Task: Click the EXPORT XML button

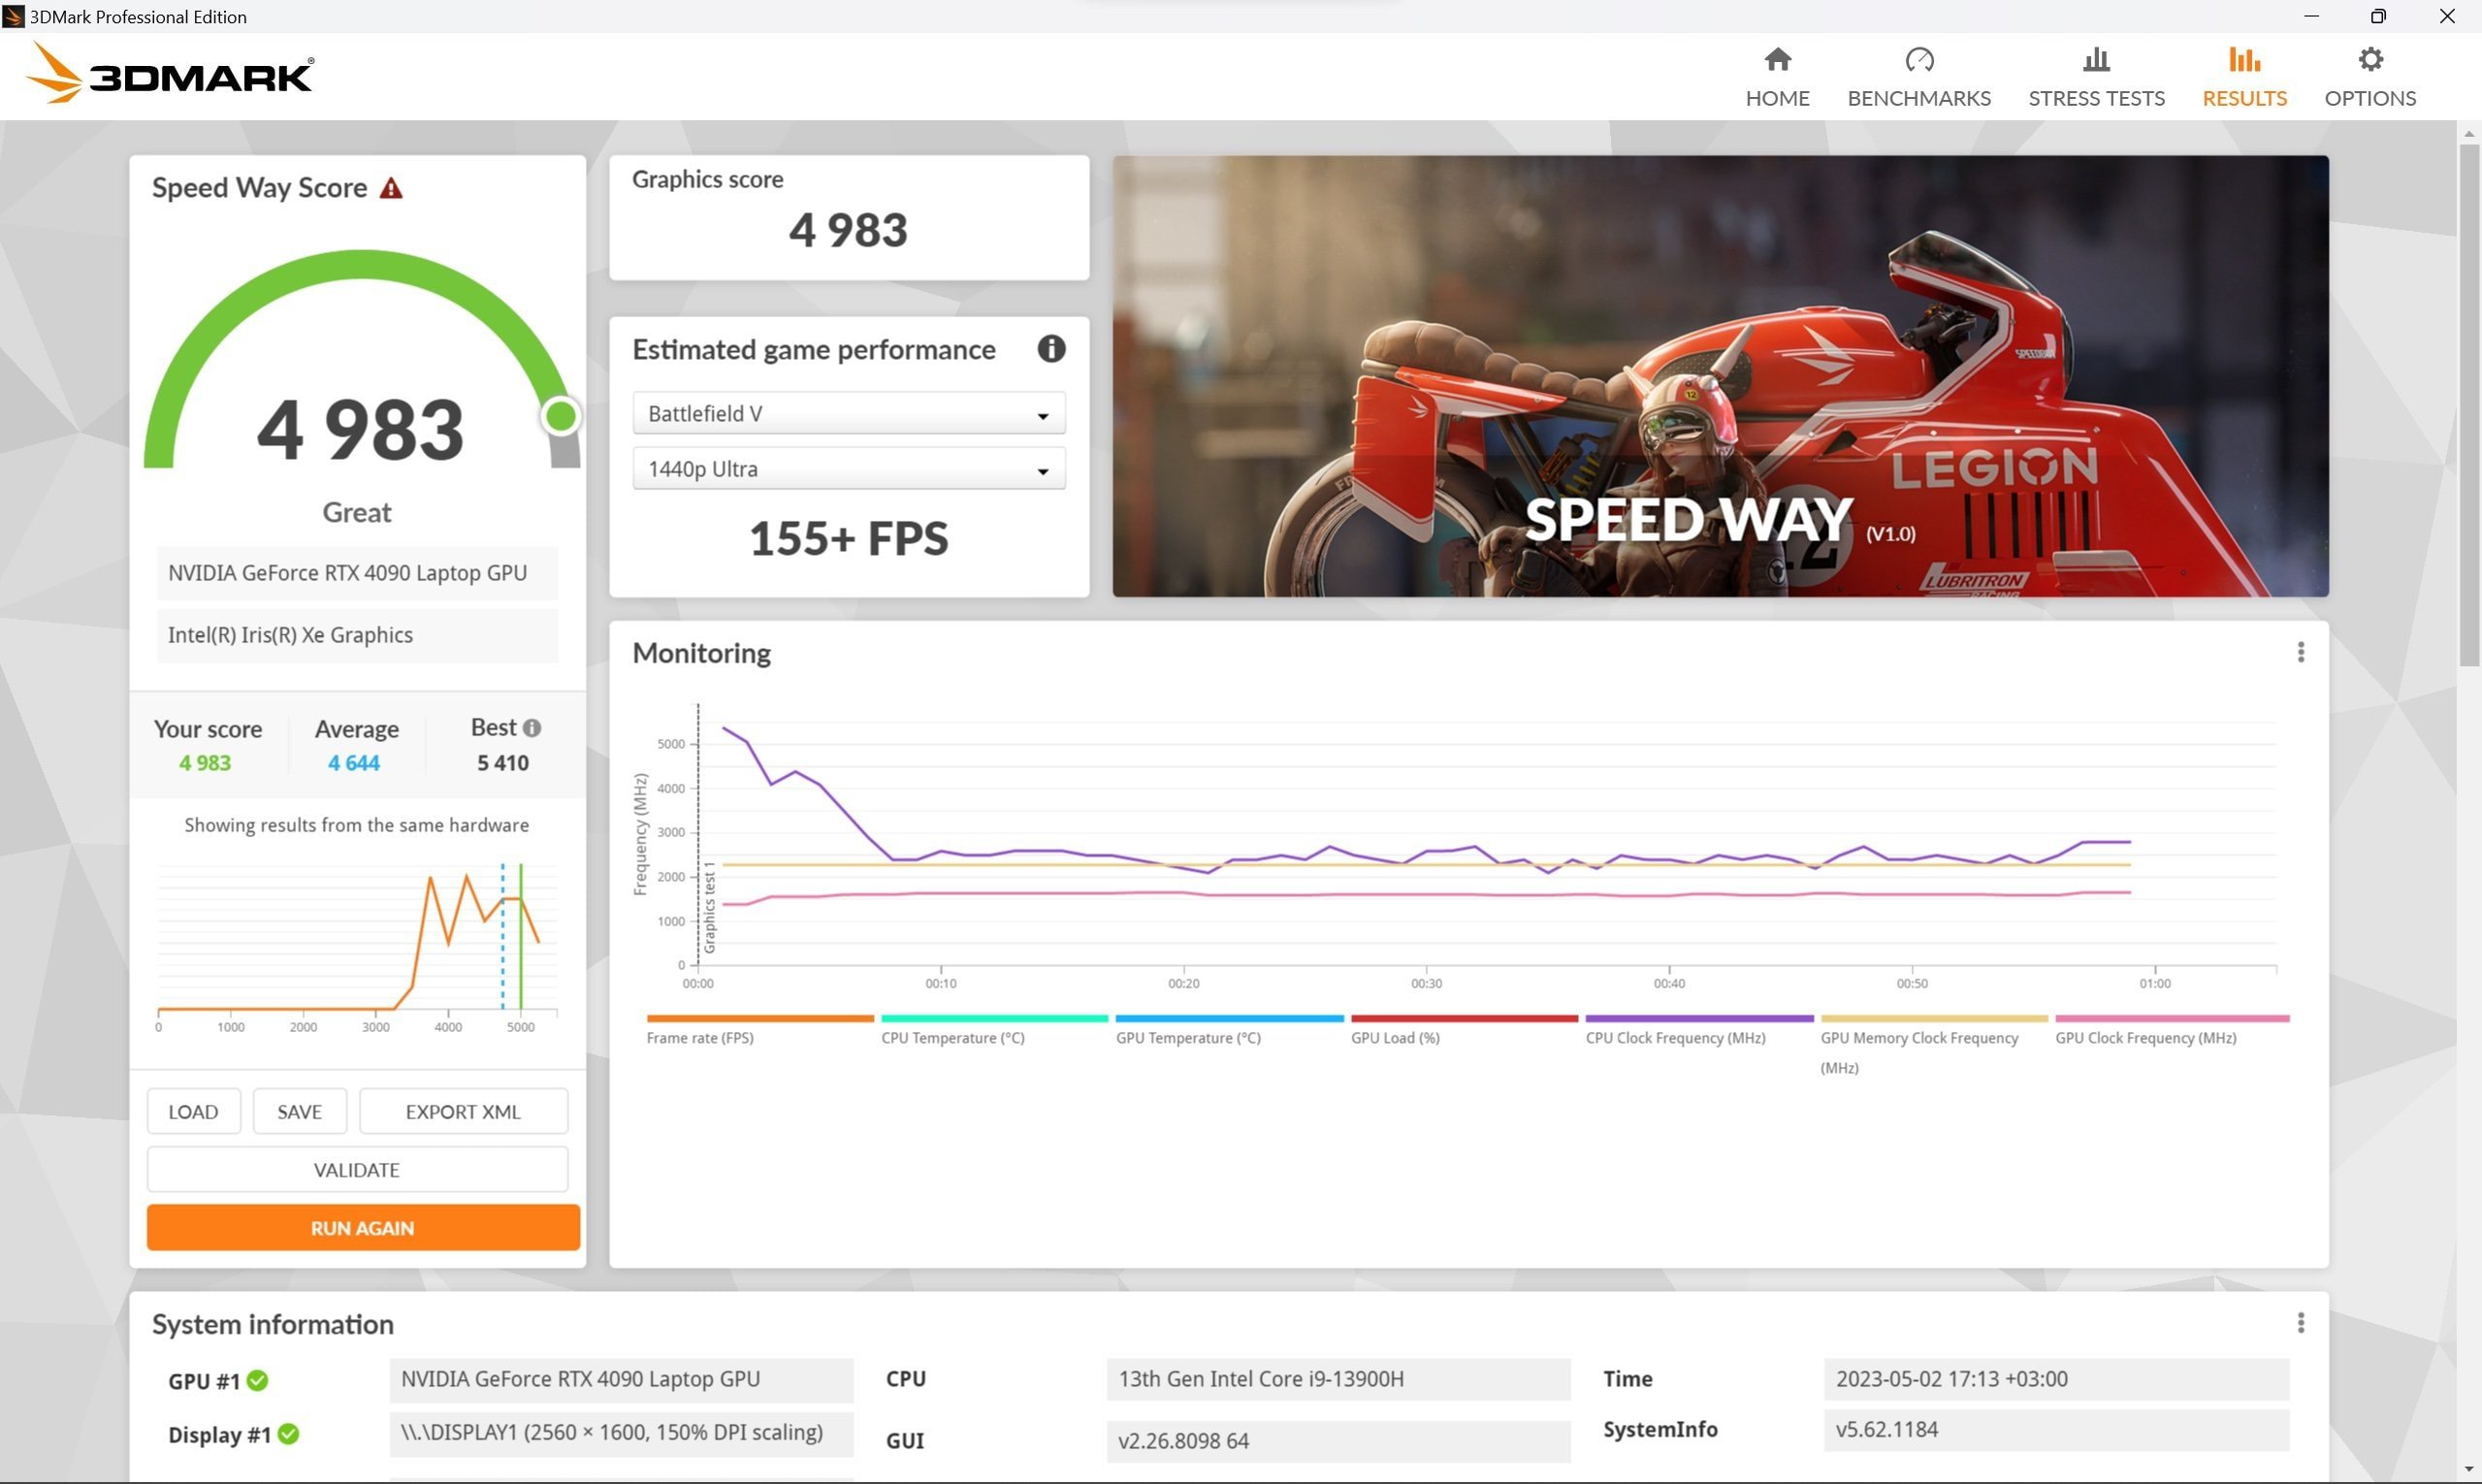Action: pos(463,1111)
